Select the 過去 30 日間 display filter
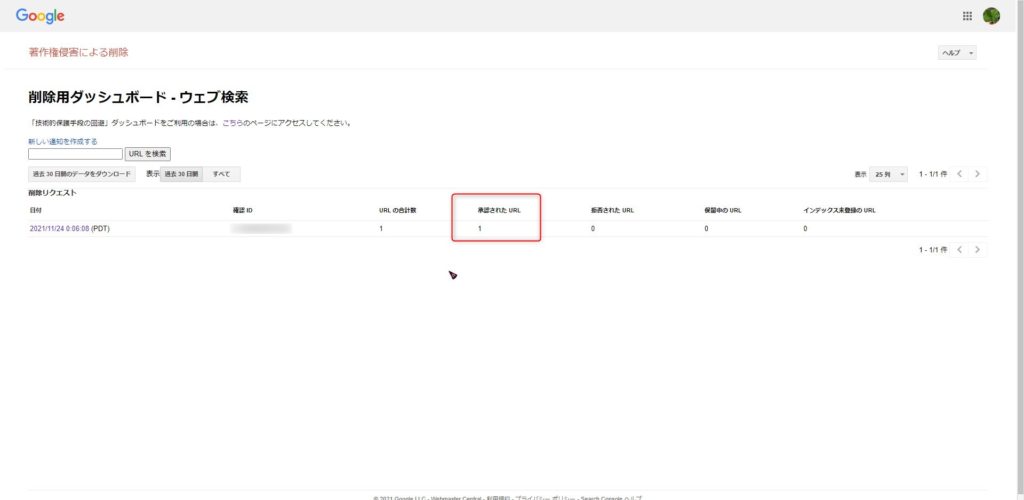 (x=181, y=174)
